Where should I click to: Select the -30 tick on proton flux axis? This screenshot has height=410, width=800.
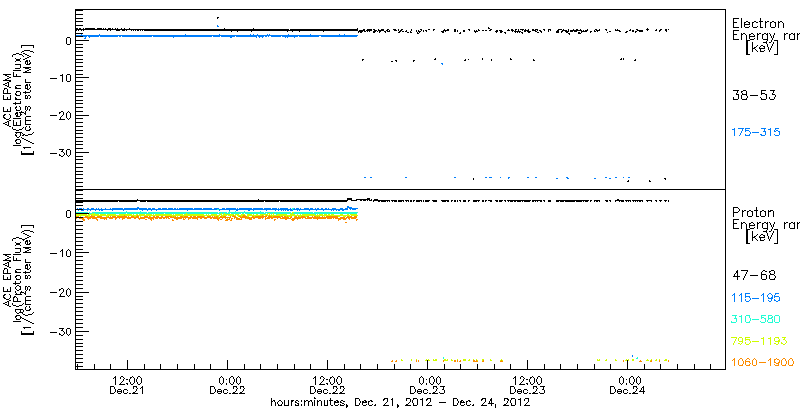[60, 331]
